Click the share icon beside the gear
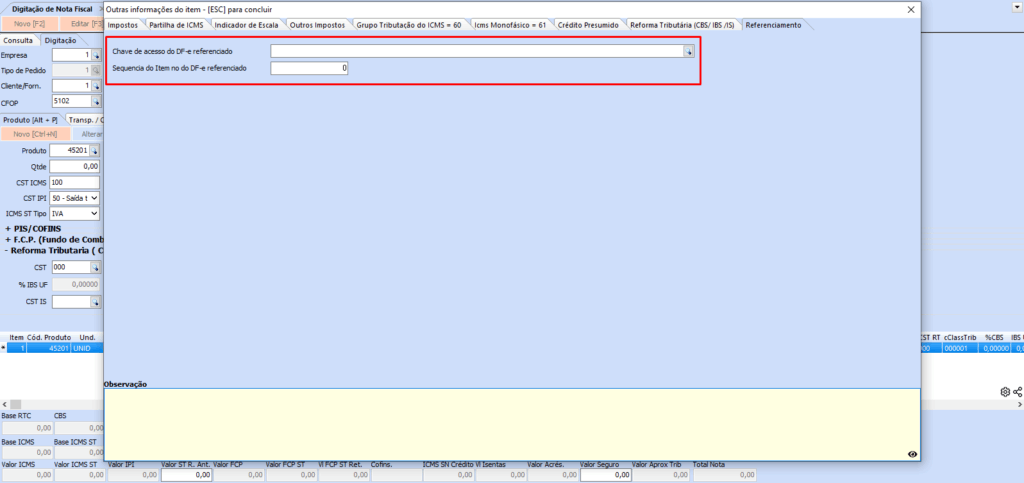 click(x=1018, y=392)
